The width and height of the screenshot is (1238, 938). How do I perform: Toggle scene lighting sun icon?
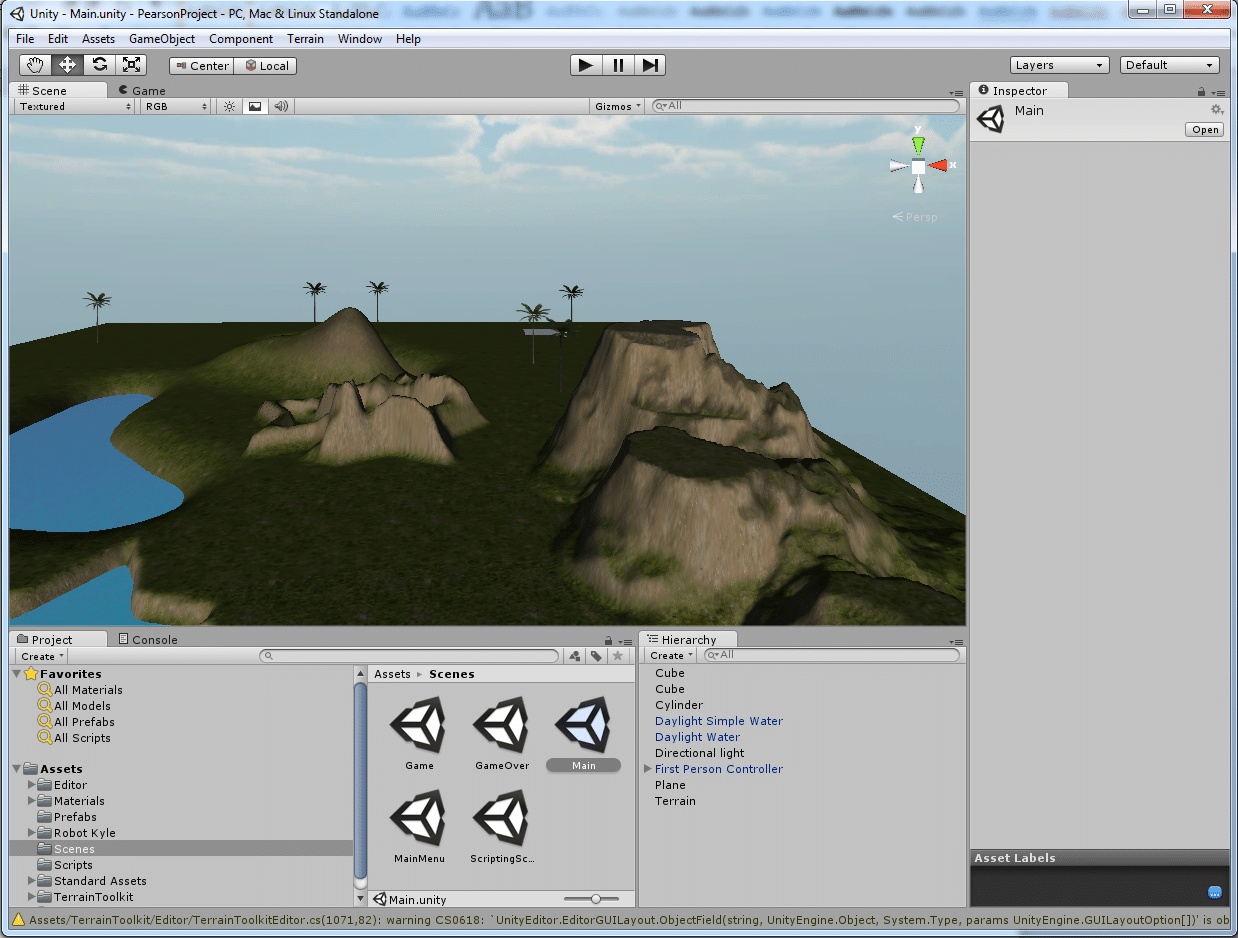(x=229, y=106)
